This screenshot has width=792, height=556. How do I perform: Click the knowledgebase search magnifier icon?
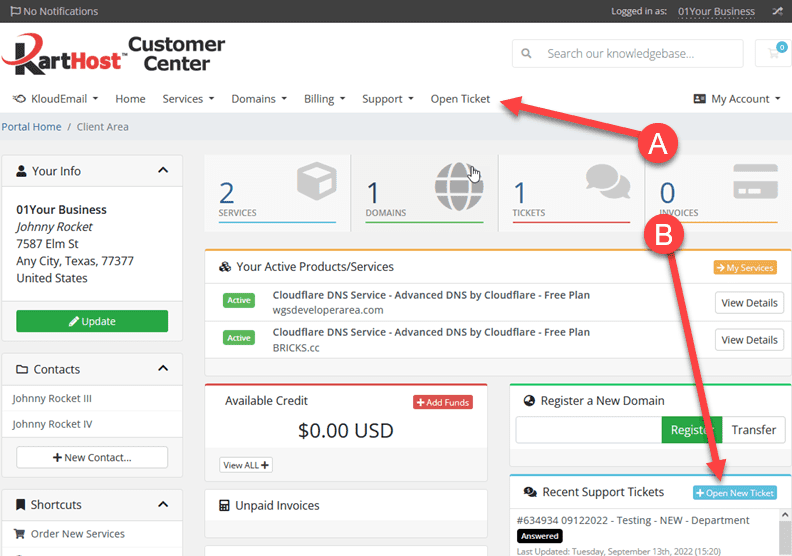pyautogui.click(x=526, y=53)
